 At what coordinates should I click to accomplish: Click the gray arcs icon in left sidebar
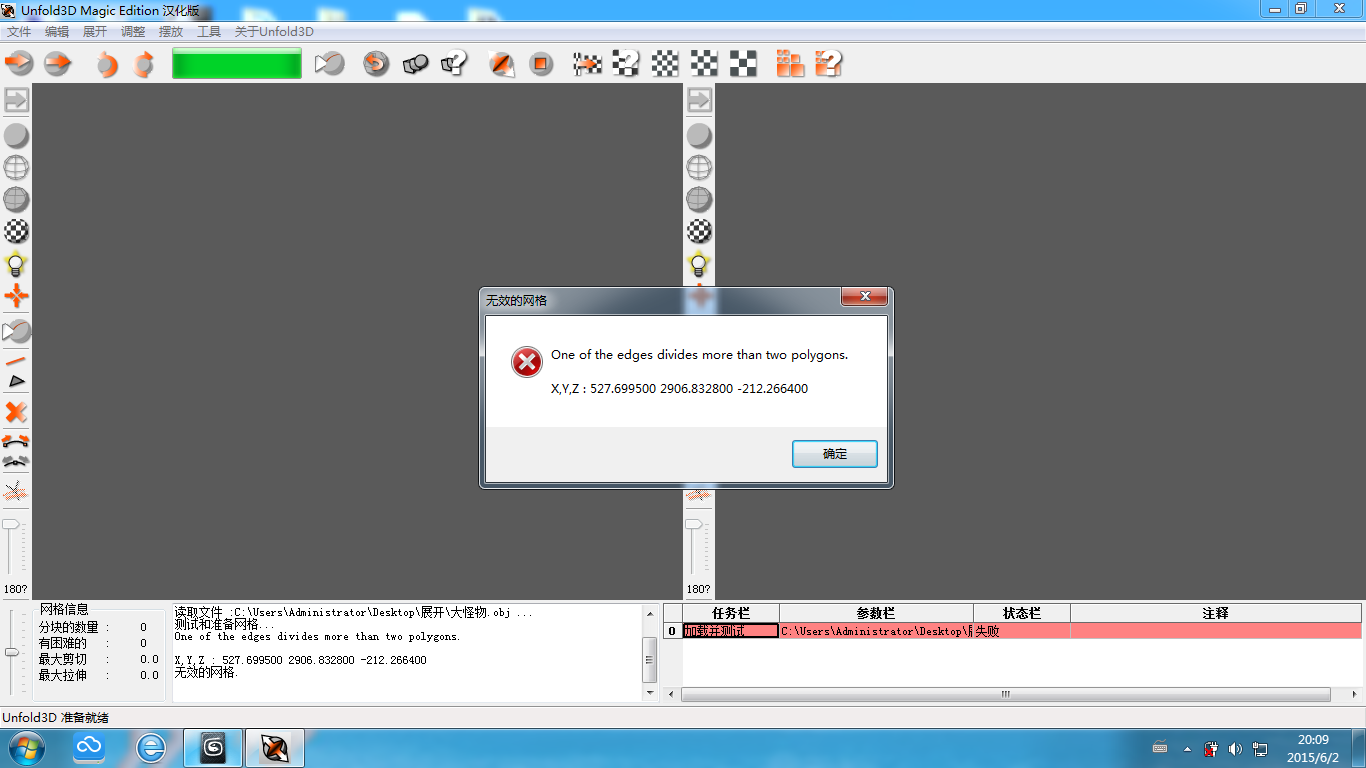click(16, 461)
